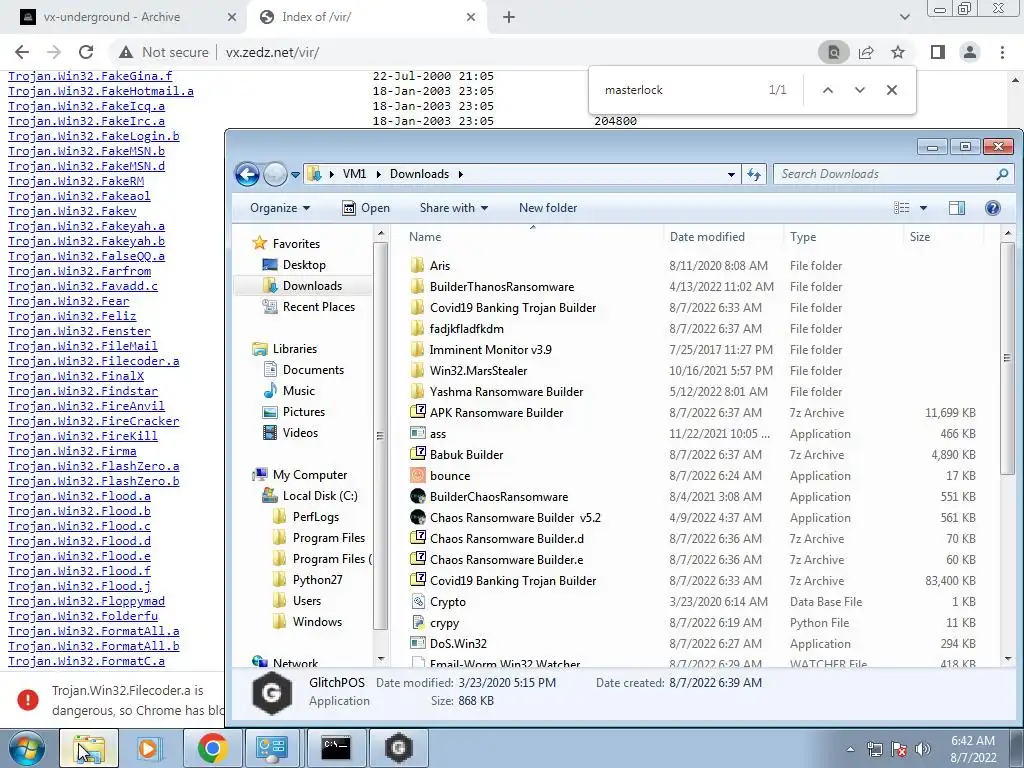This screenshot has width=1024, height=768.
Task: Open Trojan.Win32.FireCracker link
Action: point(93,421)
